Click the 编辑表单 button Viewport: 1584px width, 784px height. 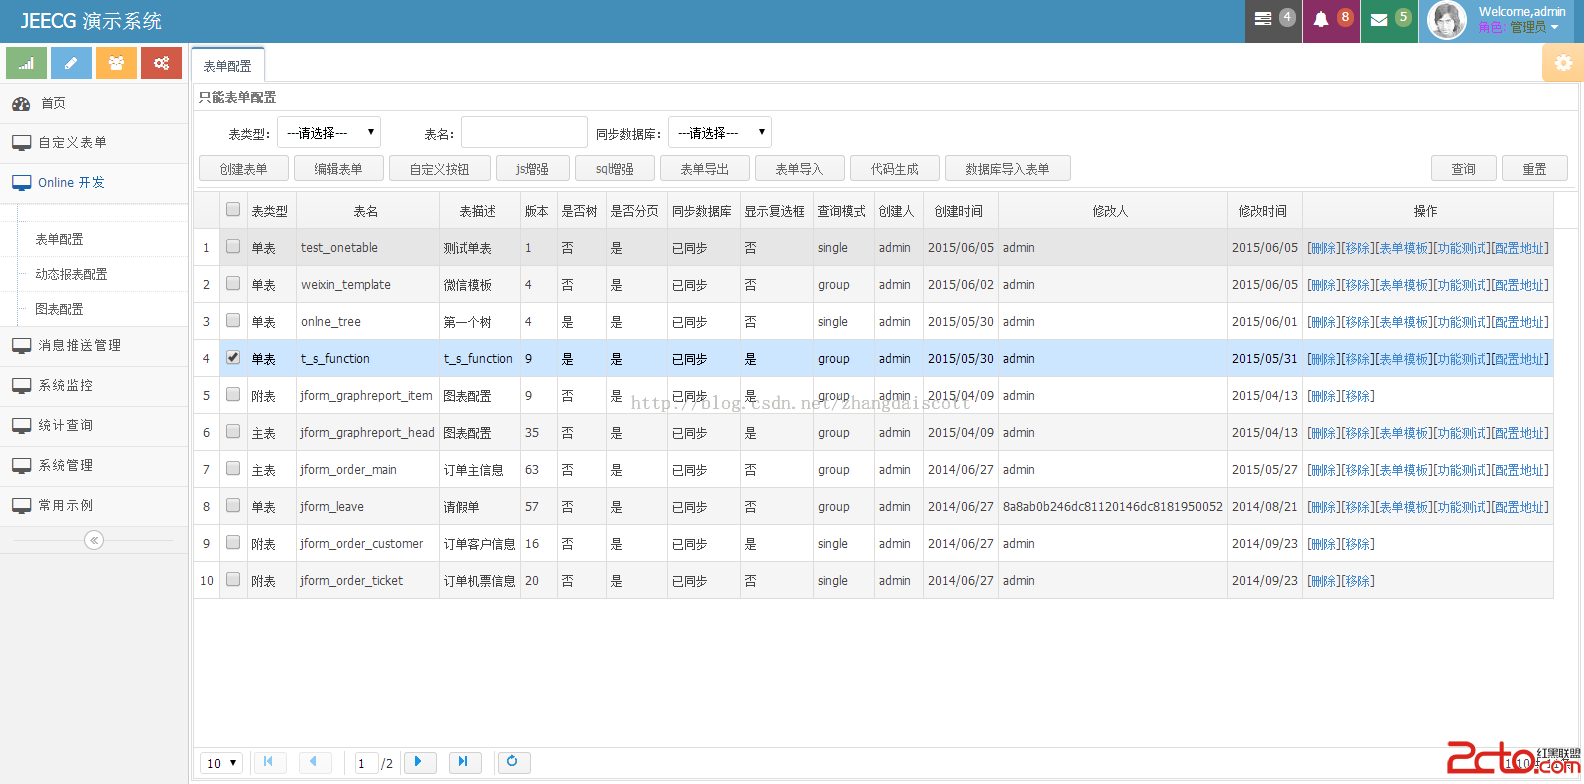tap(338, 168)
